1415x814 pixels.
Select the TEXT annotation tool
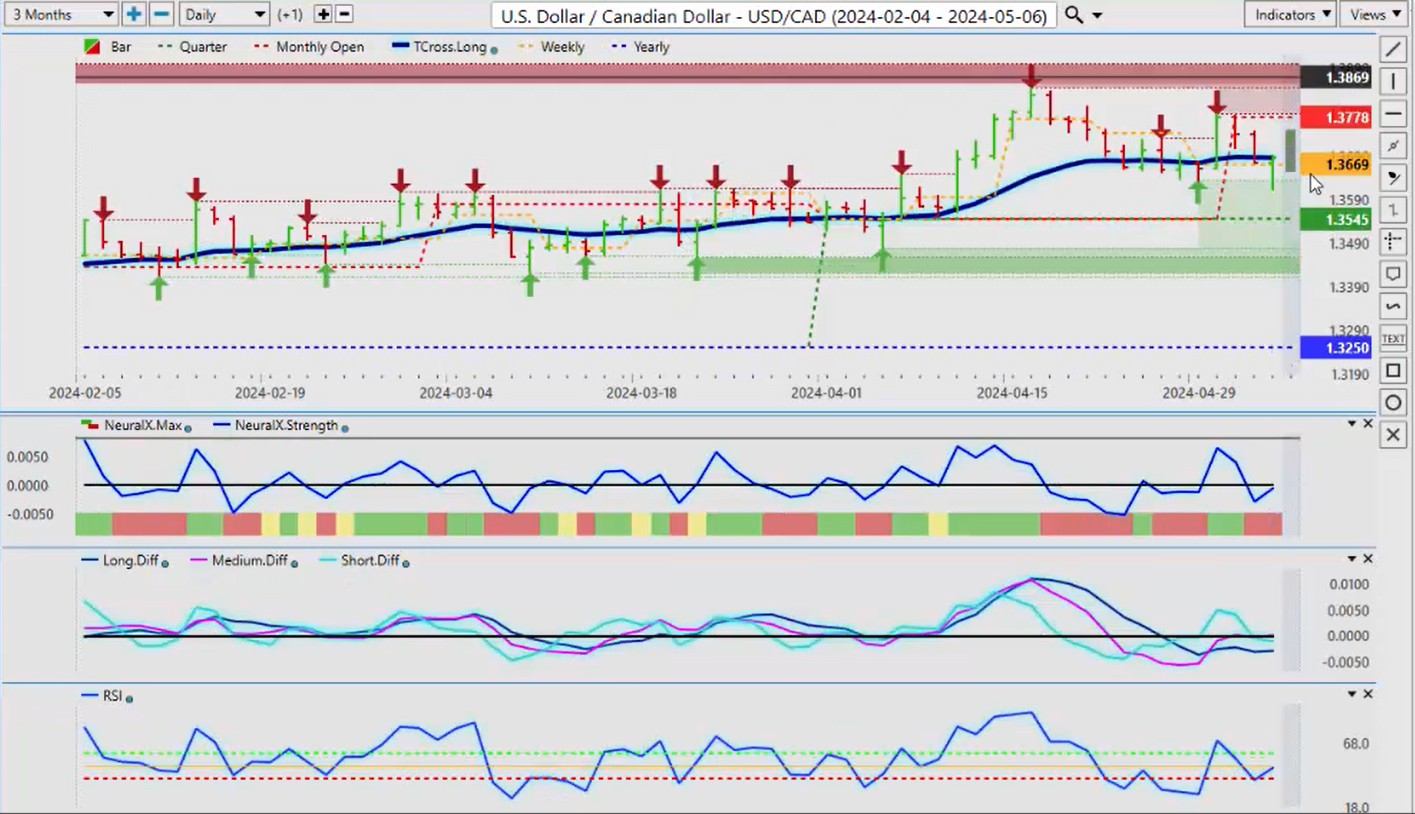click(1392, 339)
